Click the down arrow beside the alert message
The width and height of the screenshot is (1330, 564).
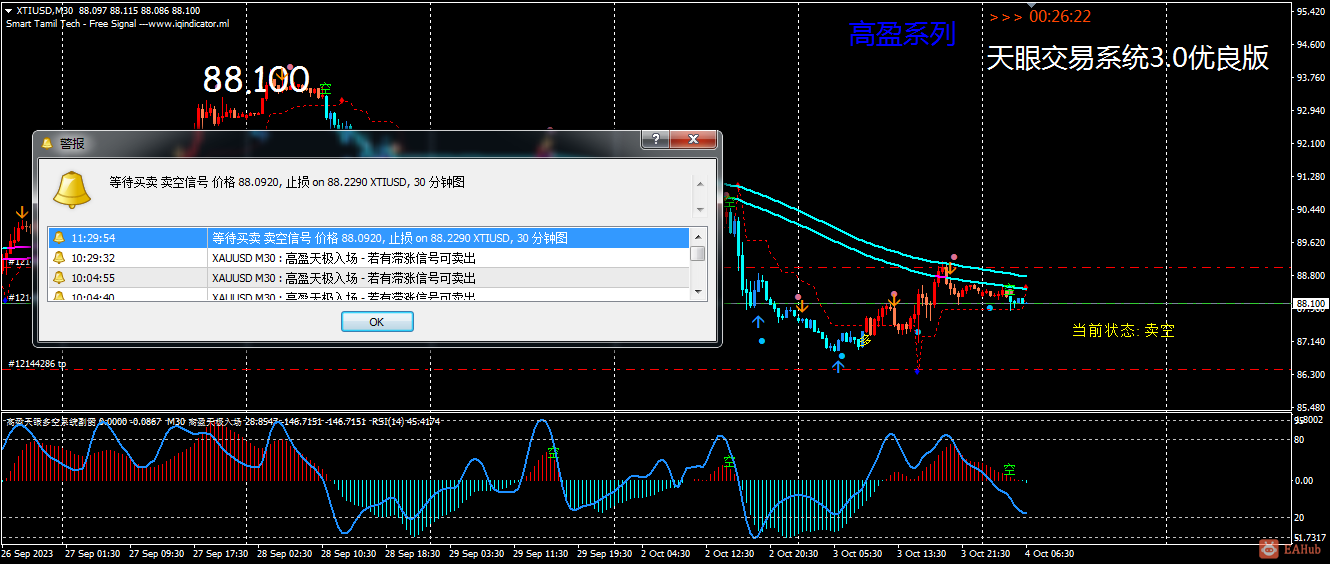pyautogui.click(x=700, y=209)
